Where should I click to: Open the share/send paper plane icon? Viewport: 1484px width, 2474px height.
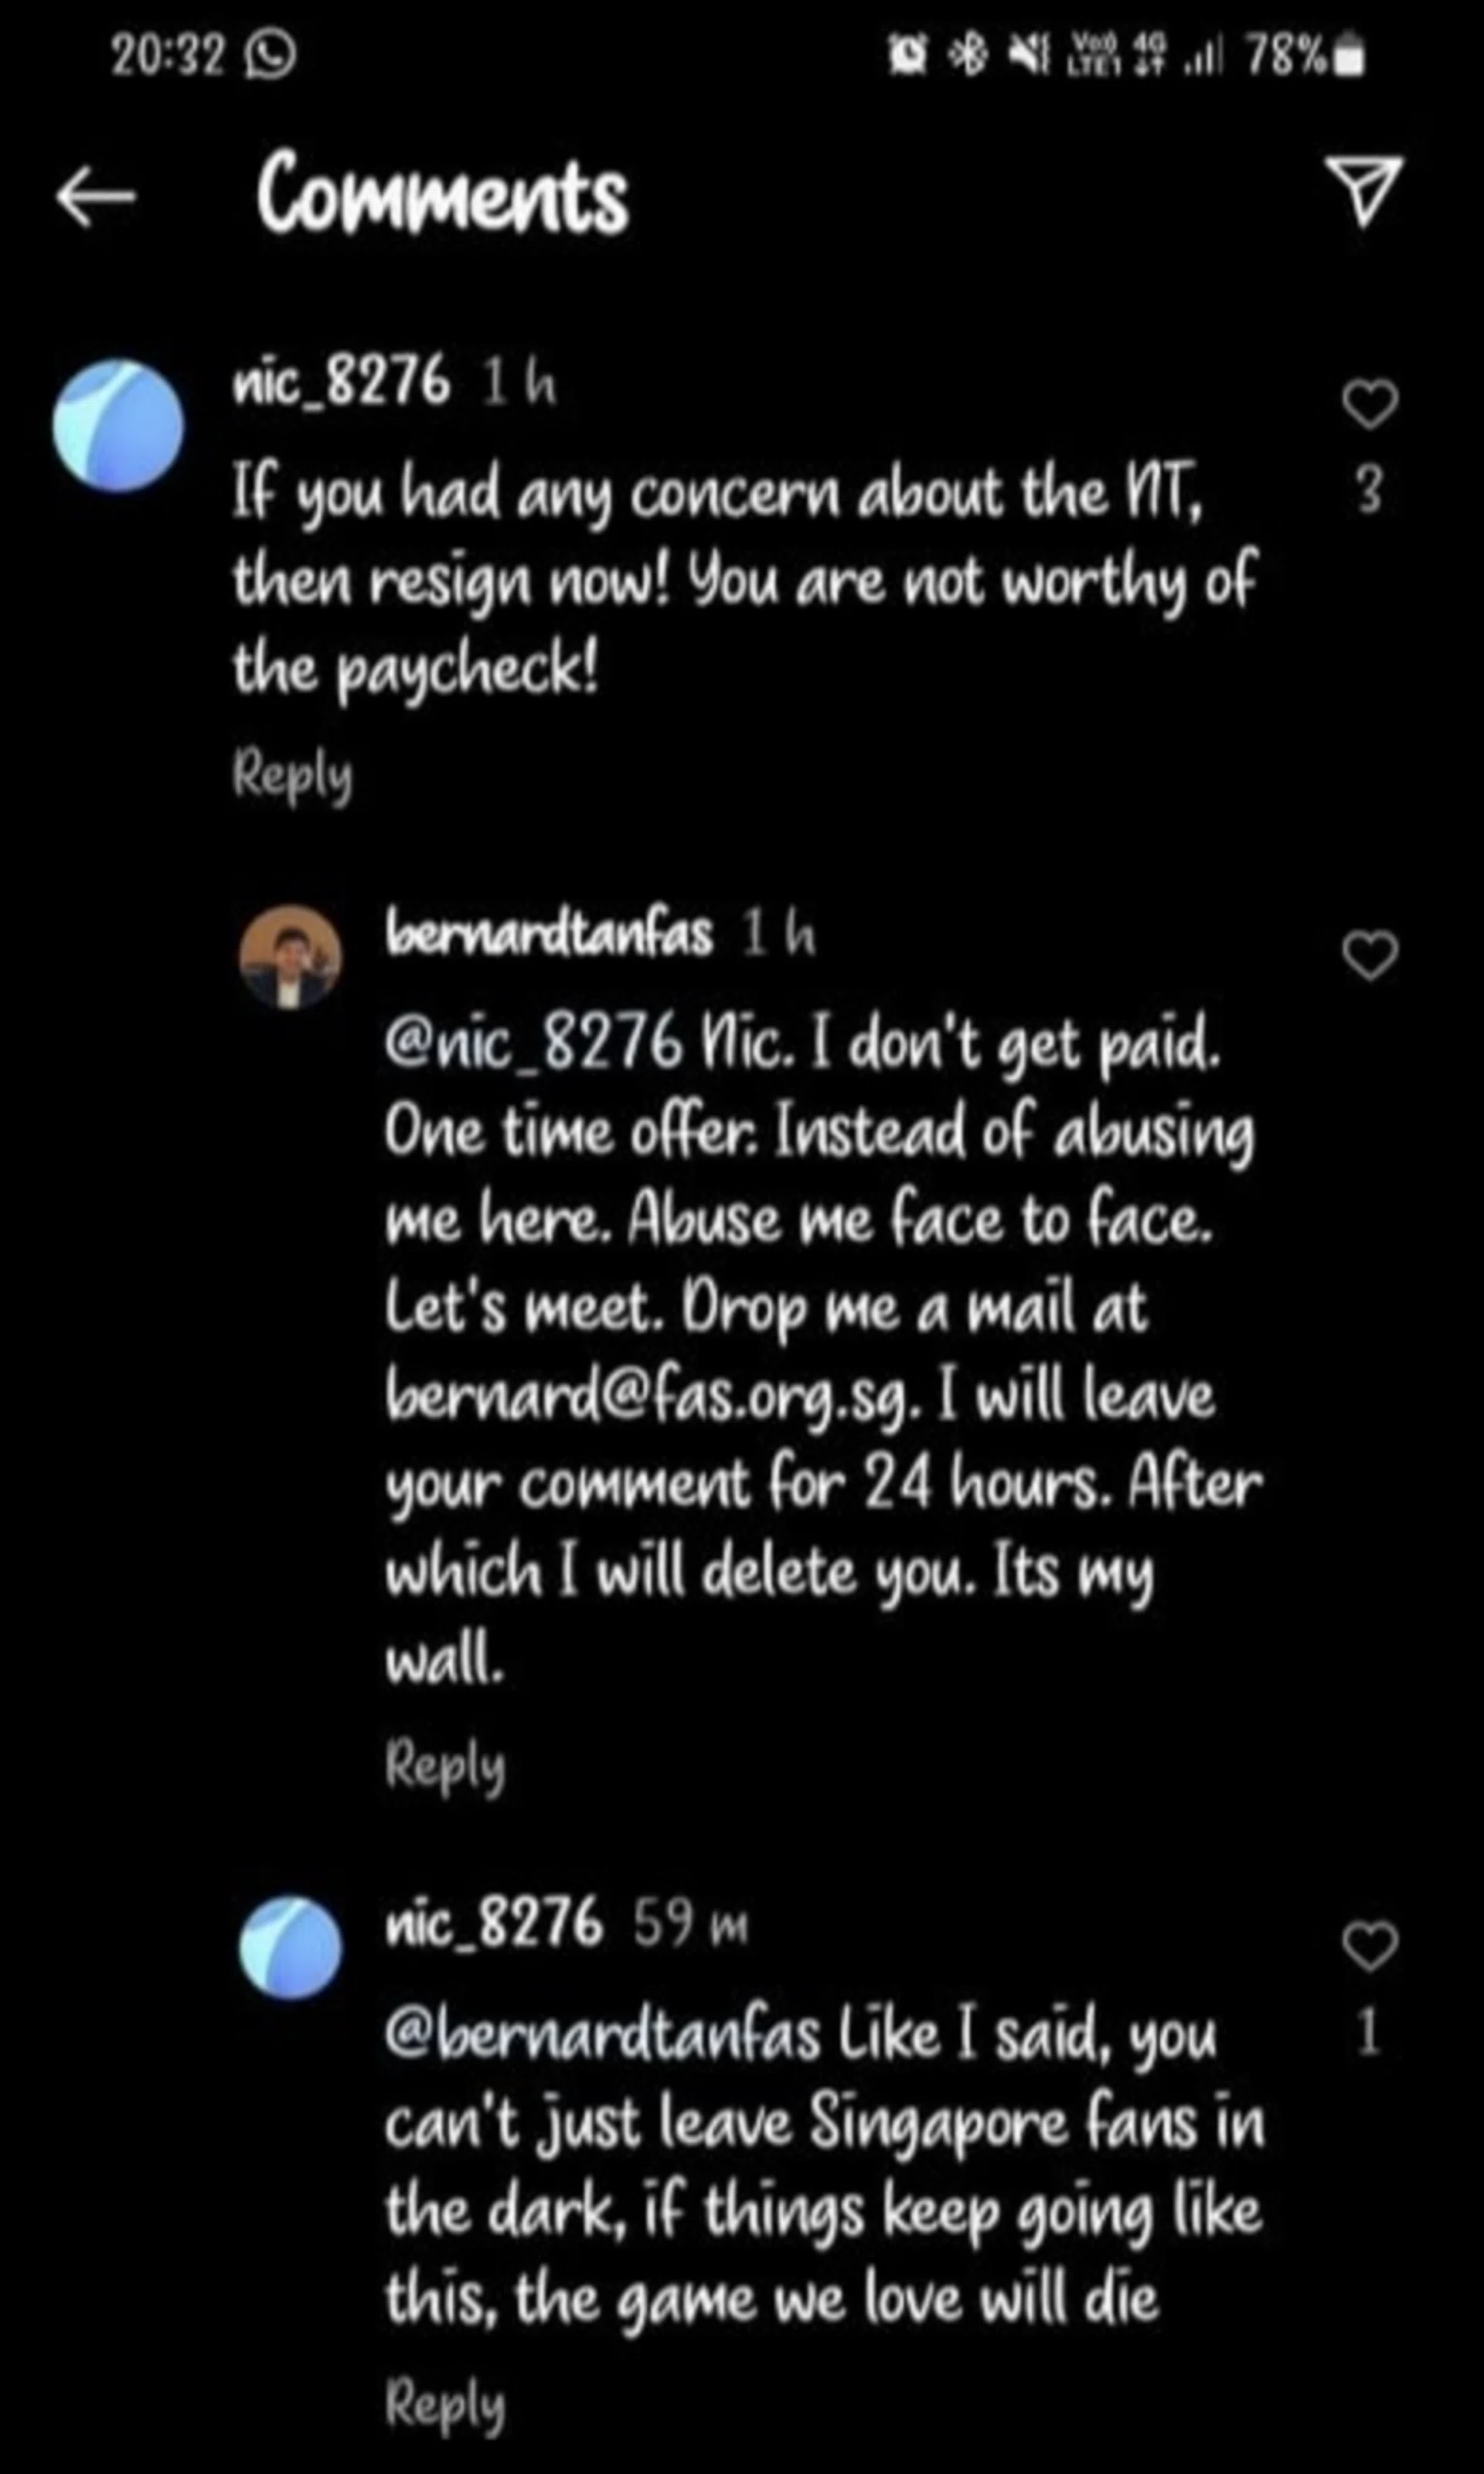pos(1365,190)
